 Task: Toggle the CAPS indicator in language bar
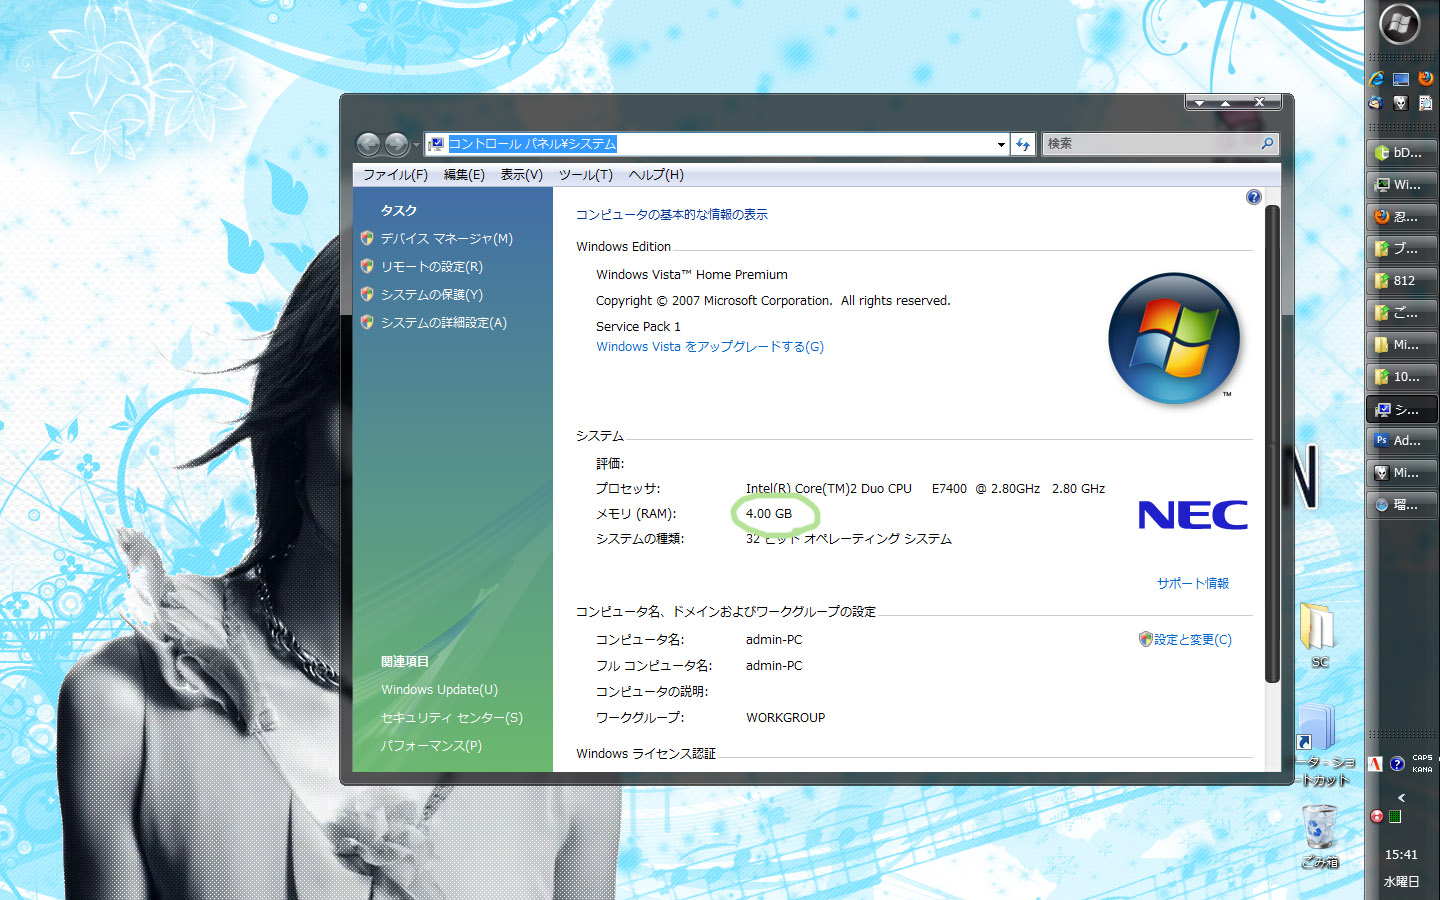click(1423, 758)
